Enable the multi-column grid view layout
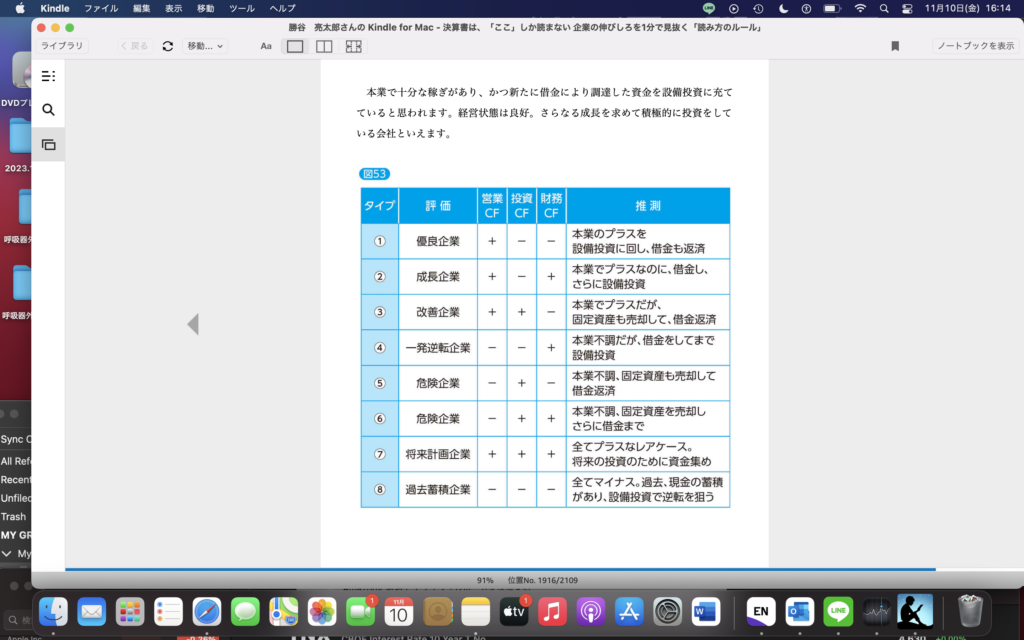 tap(353, 46)
